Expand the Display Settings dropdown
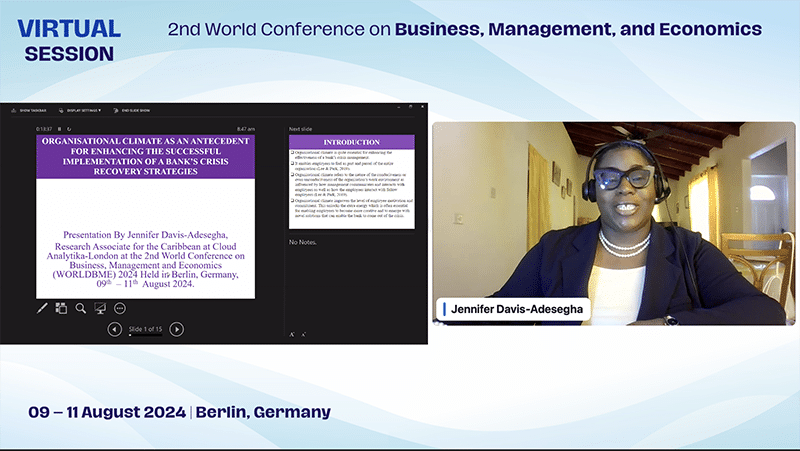 tap(83, 109)
